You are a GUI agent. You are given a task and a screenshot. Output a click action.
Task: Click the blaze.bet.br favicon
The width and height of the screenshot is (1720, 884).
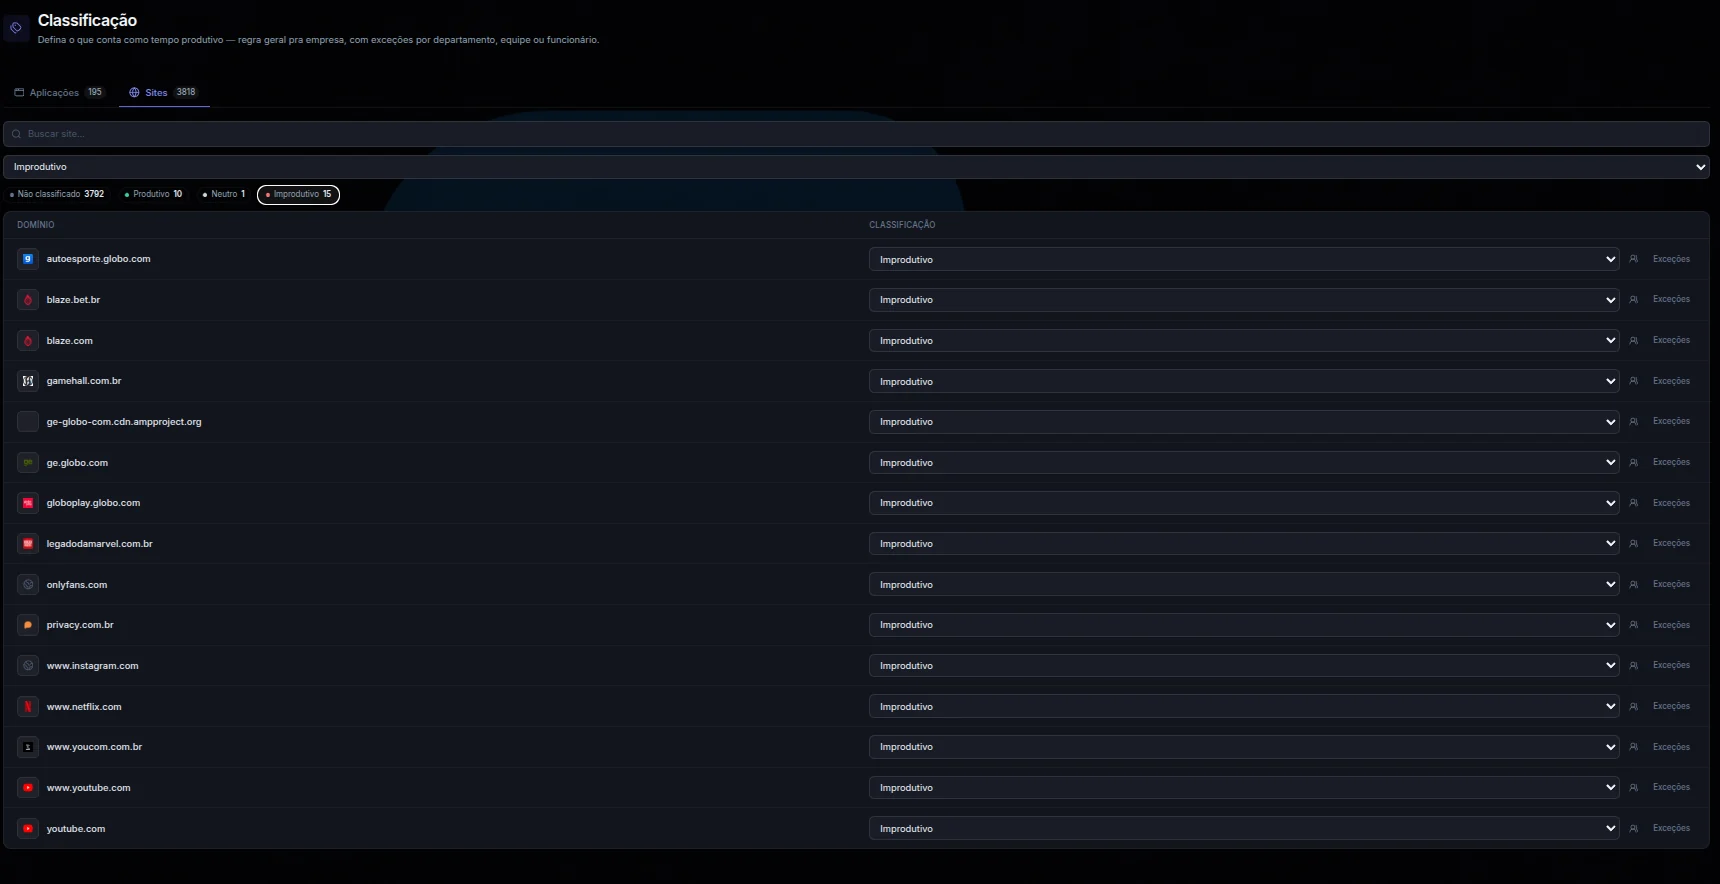[28, 300]
